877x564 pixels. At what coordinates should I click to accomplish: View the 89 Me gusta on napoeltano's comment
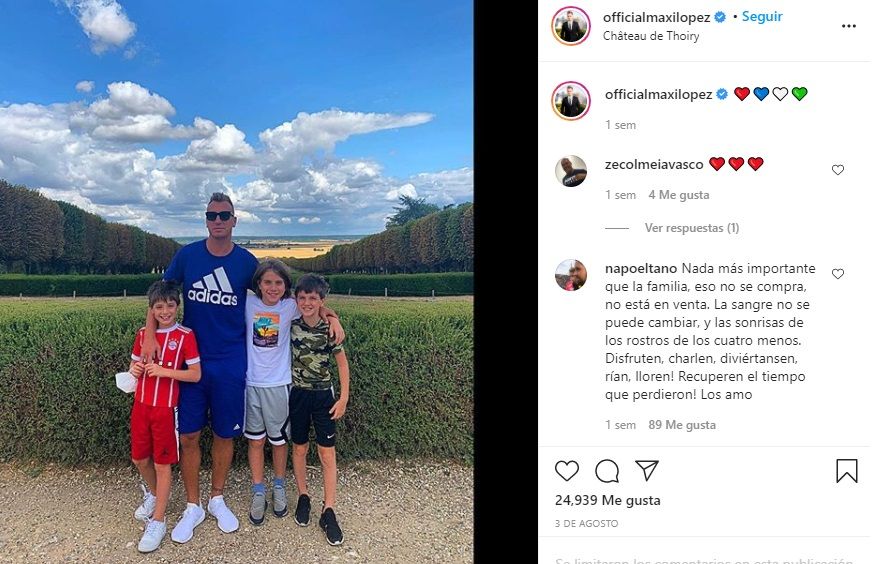682,425
